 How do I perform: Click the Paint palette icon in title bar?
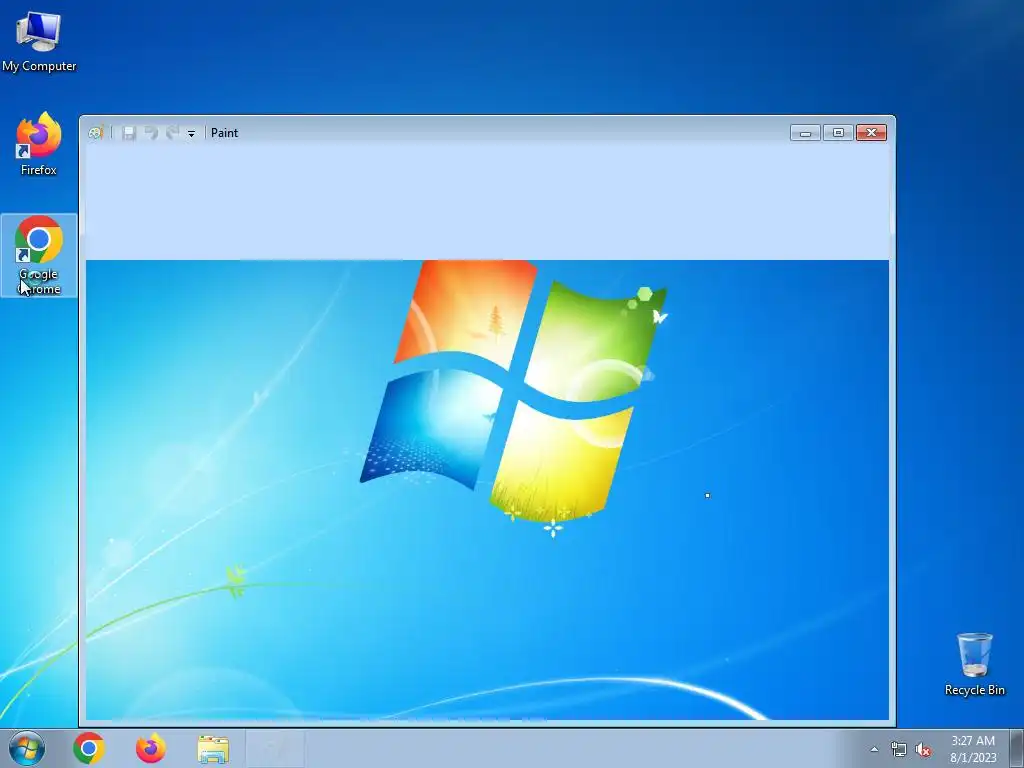[96, 133]
